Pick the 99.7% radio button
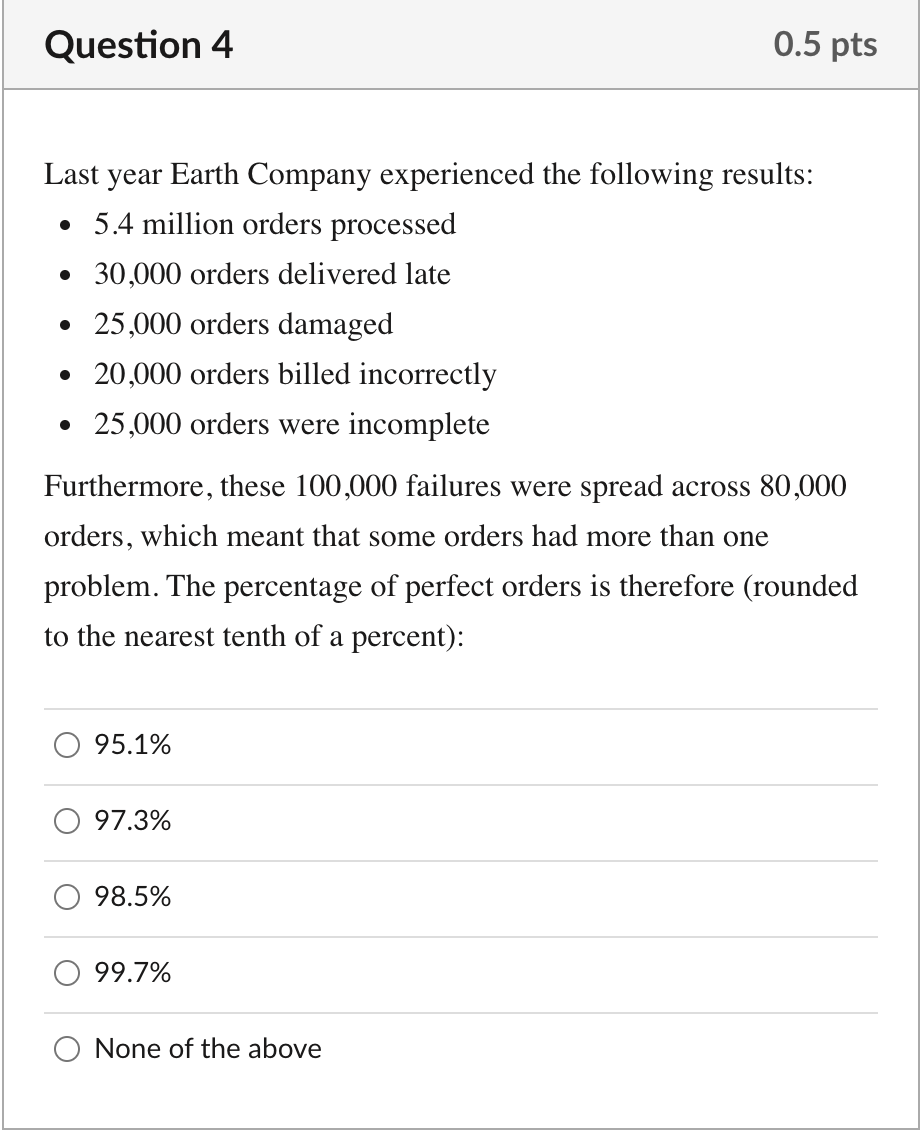Viewport: 920px width, 1132px height. pos(66,973)
